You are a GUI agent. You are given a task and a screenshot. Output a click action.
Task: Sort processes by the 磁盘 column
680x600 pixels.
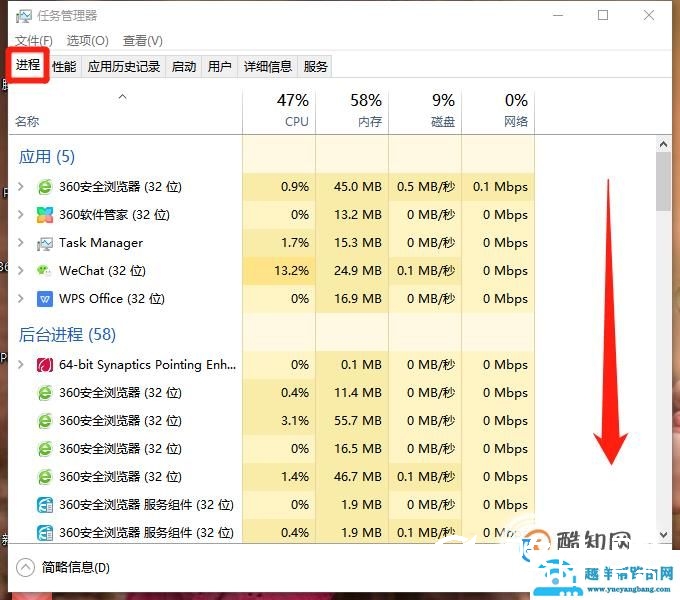click(425, 111)
